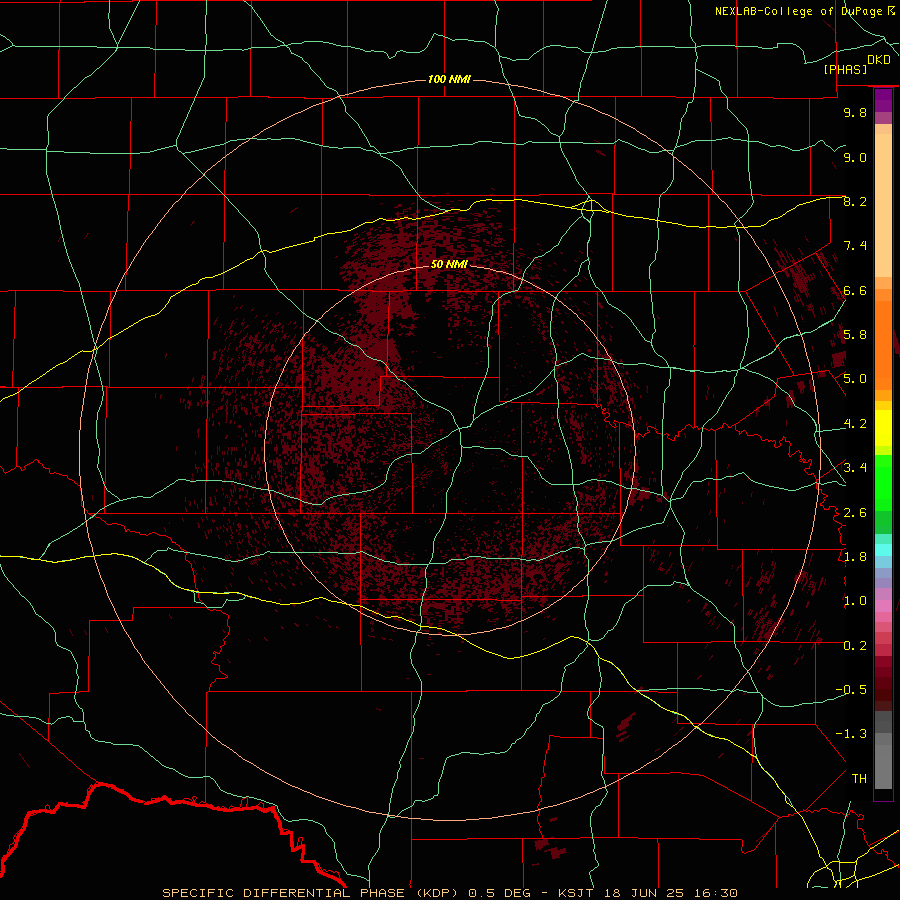
Task: Click the 6.6 scale value
Action: [x=855, y=290]
